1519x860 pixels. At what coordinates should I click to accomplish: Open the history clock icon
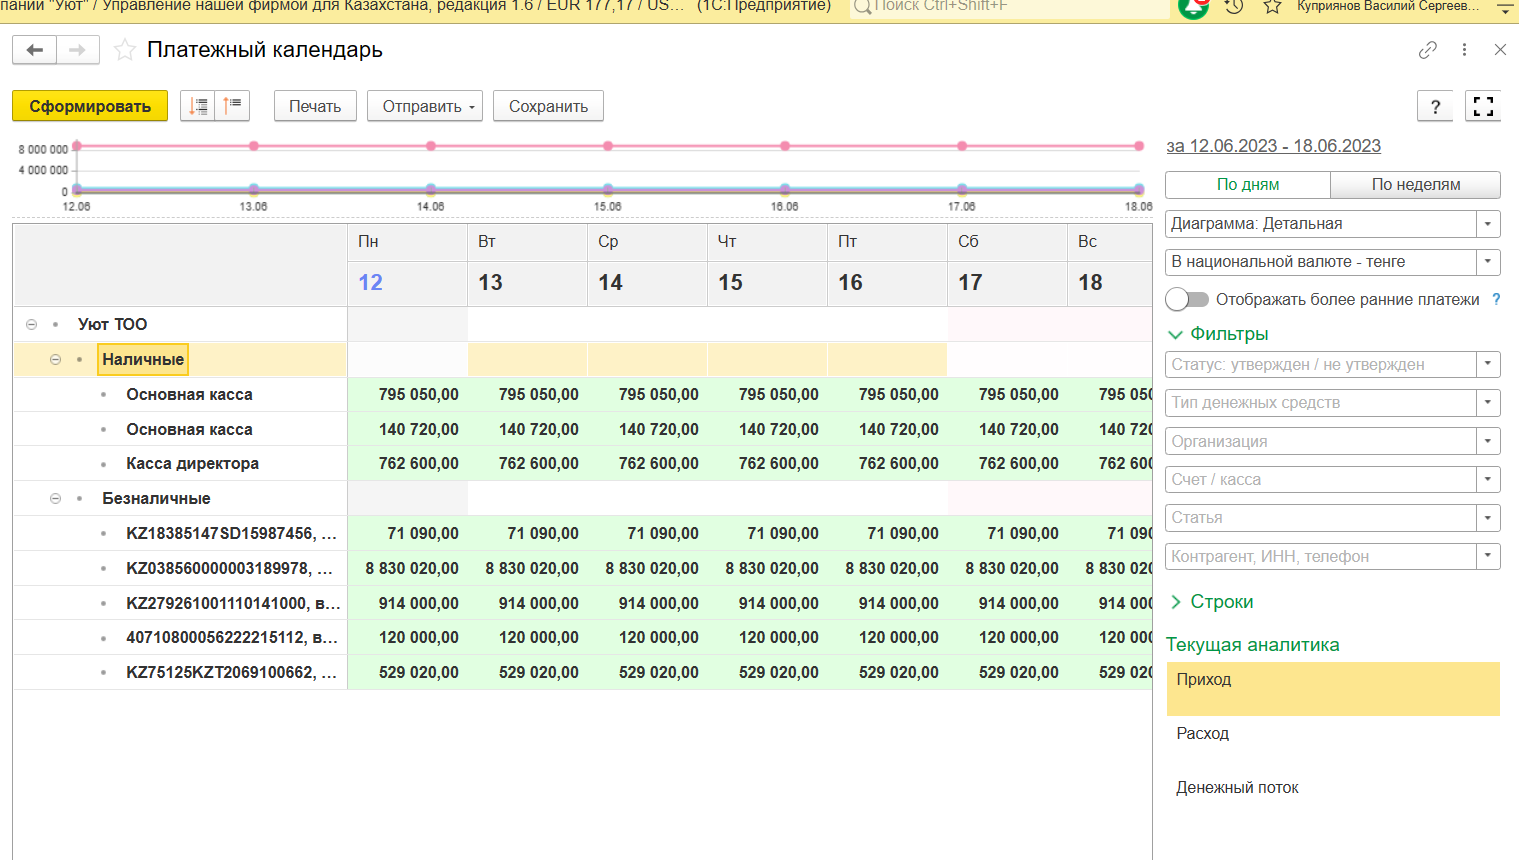[x=1234, y=7]
